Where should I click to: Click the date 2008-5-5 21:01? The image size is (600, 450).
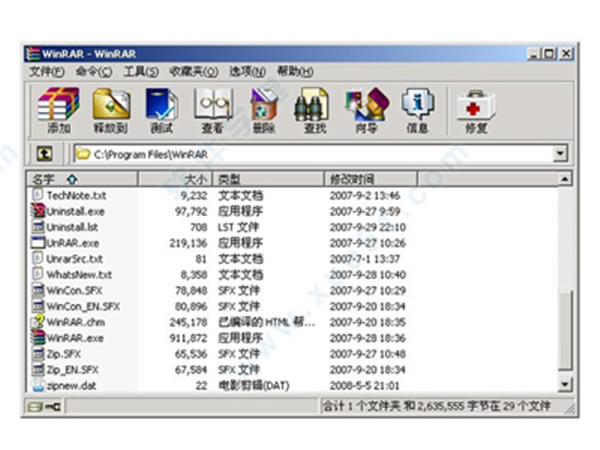click(365, 385)
